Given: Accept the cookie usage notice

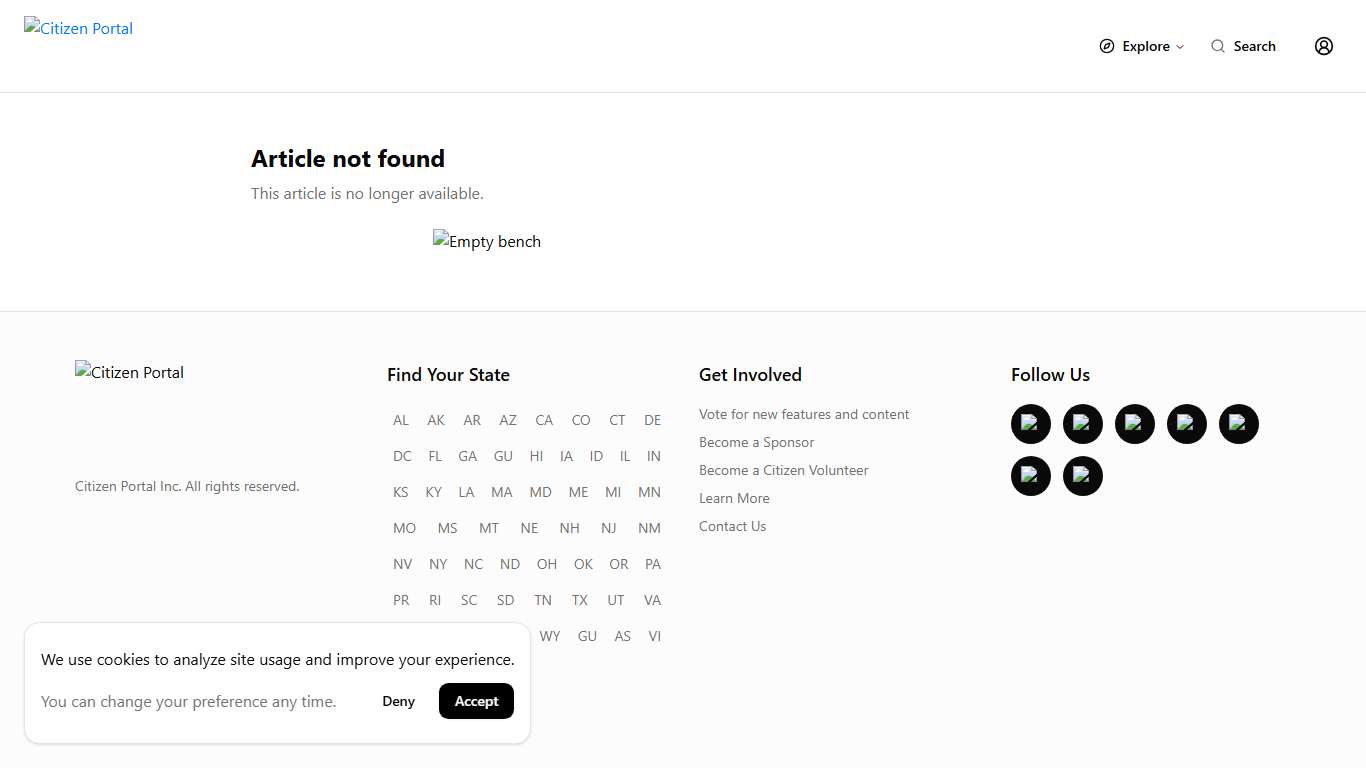Looking at the screenshot, I should (476, 701).
